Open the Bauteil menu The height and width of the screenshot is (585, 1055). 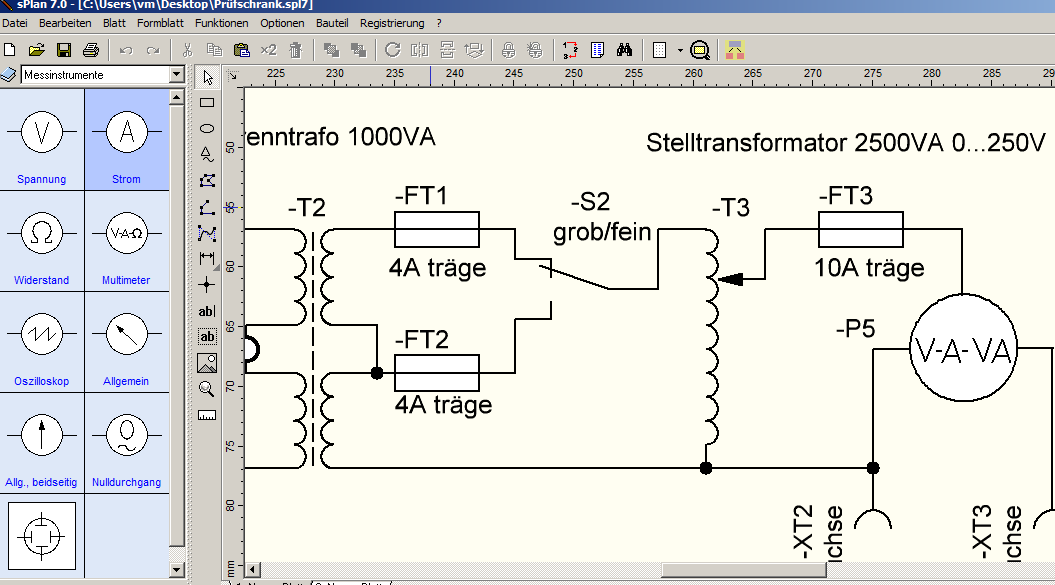(332, 23)
